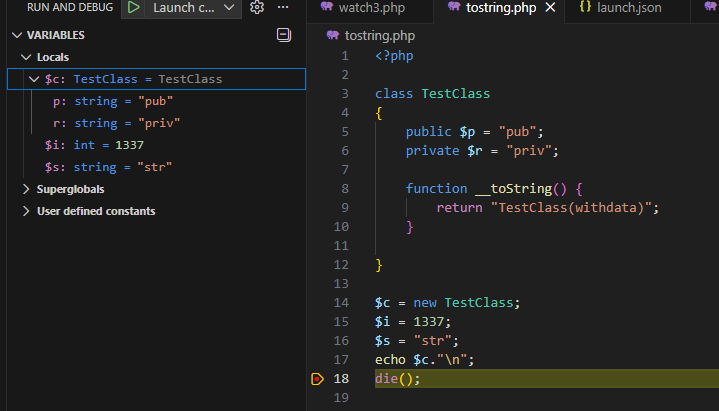Open launch.json via the gear icon
719x411 pixels.
click(x=257, y=8)
